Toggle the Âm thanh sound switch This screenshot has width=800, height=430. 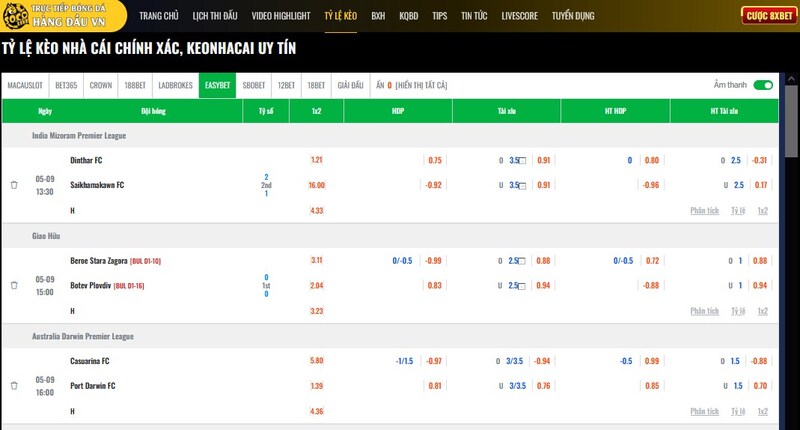763,85
